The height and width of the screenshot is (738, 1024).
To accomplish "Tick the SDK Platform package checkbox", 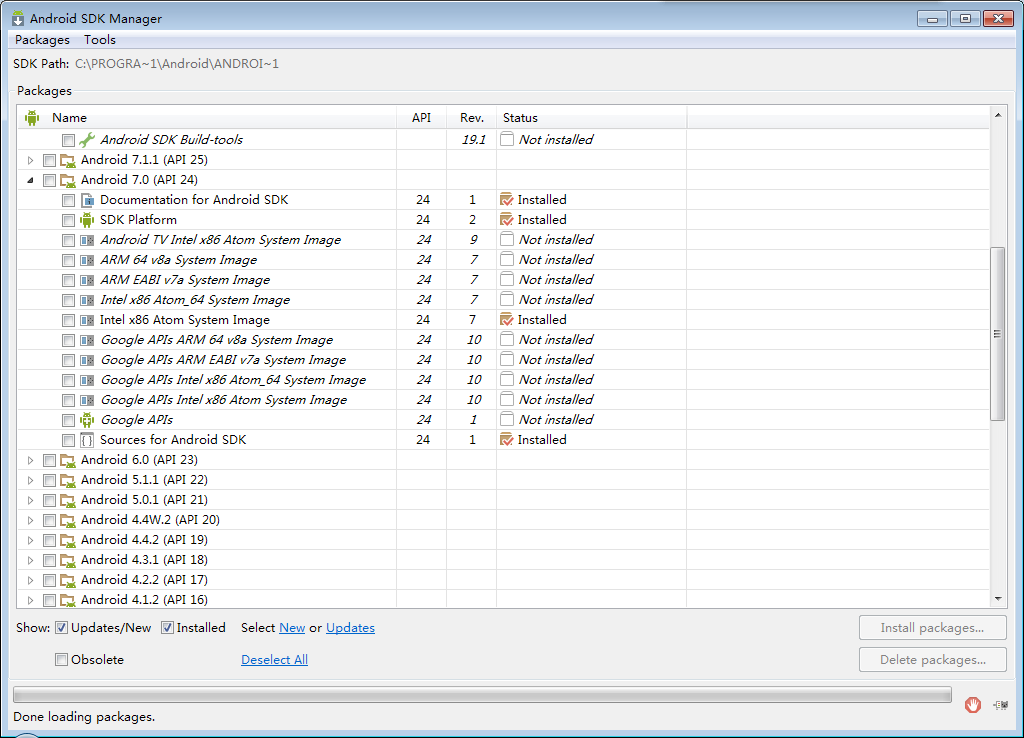I will [68, 220].
